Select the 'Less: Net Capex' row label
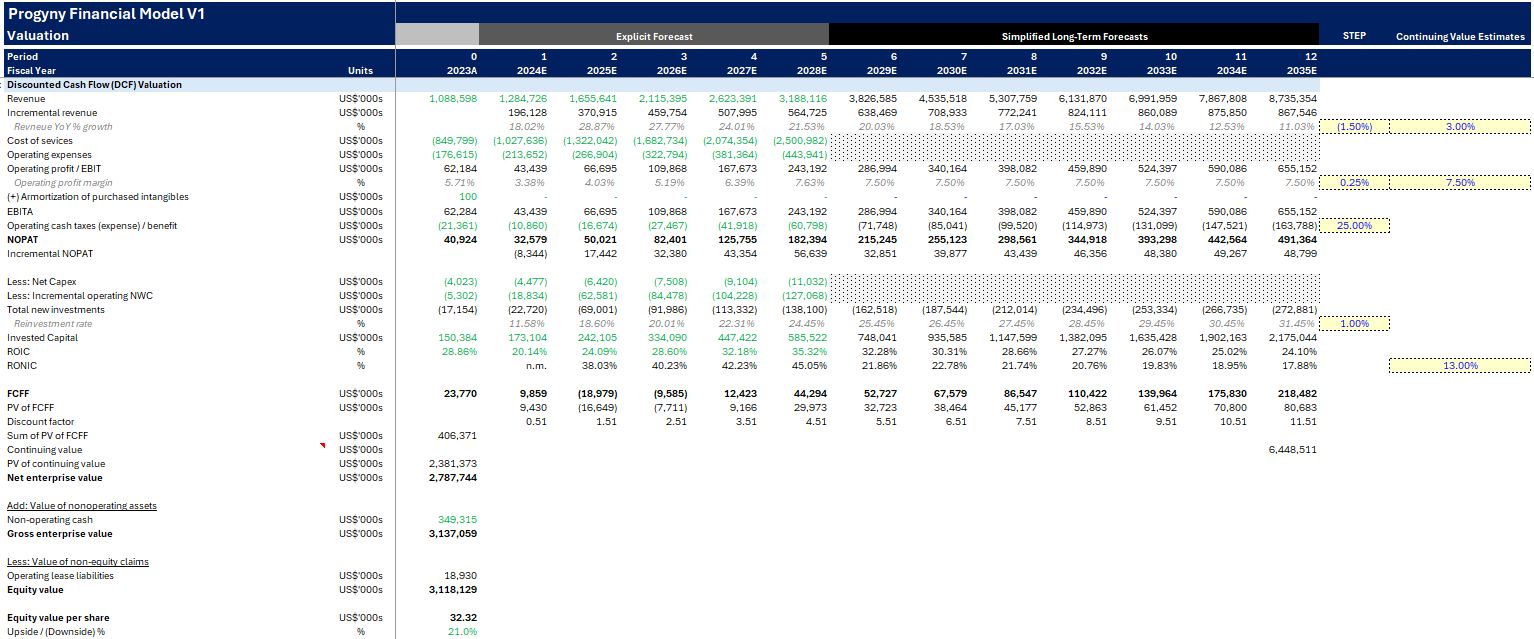Image resolution: width=1534 pixels, height=639 pixels. point(40,281)
